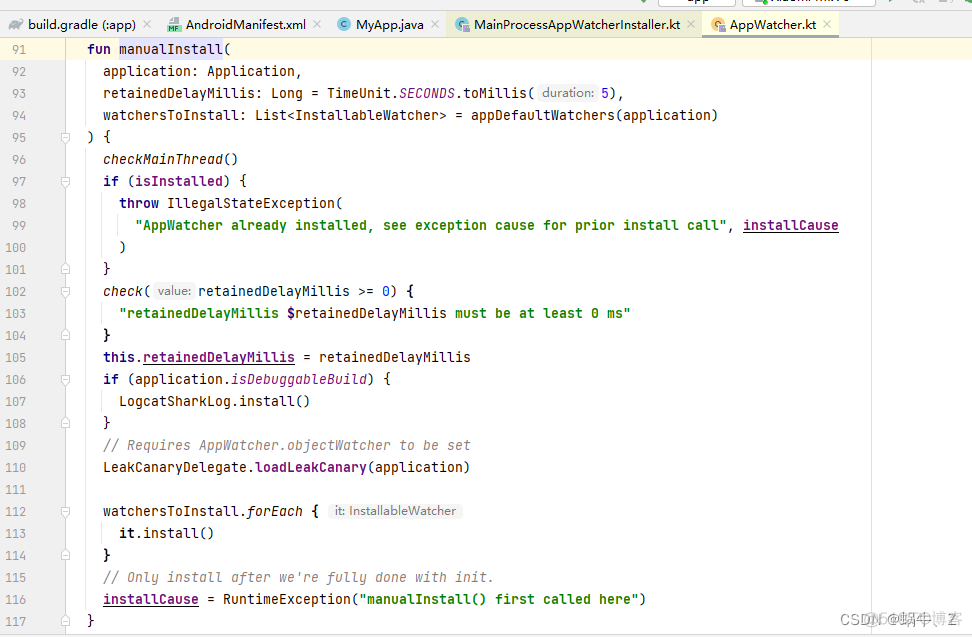Close the AndroidManifest.xml tab
Viewport: 972px width, 637px height.
[x=317, y=24]
